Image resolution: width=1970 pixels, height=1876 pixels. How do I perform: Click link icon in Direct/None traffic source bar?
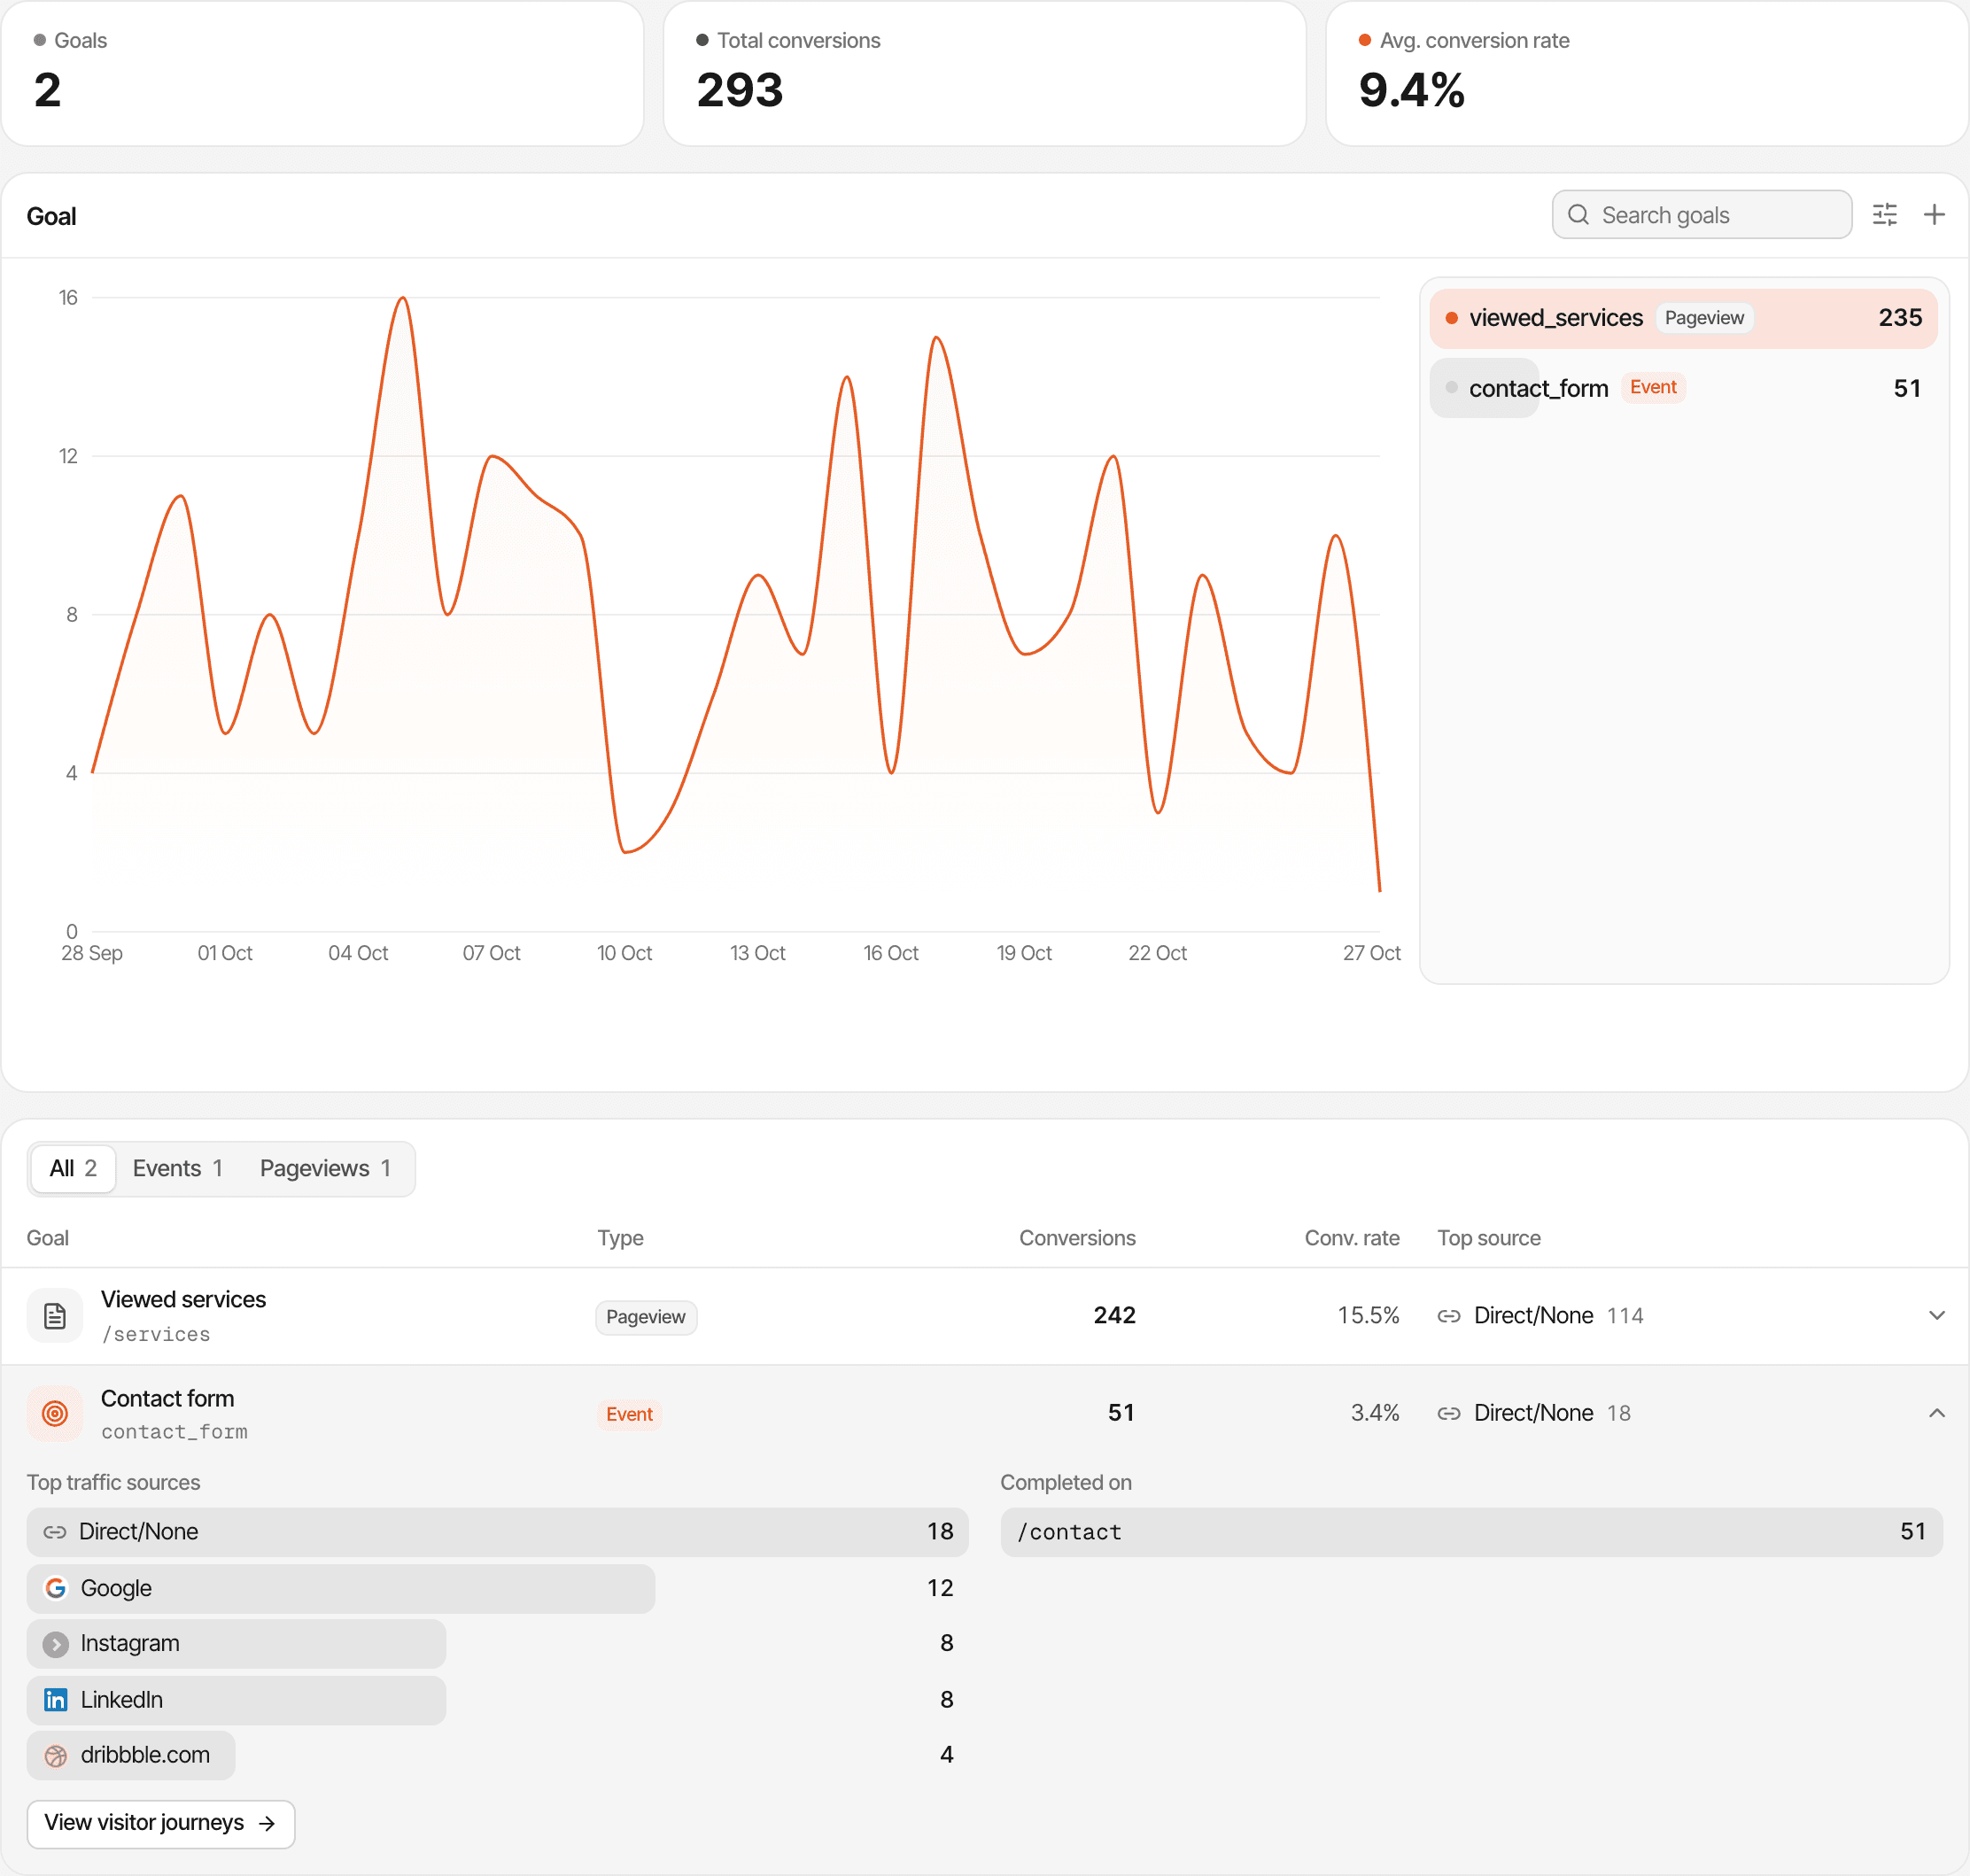pyautogui.click(x=55, y=1532)
